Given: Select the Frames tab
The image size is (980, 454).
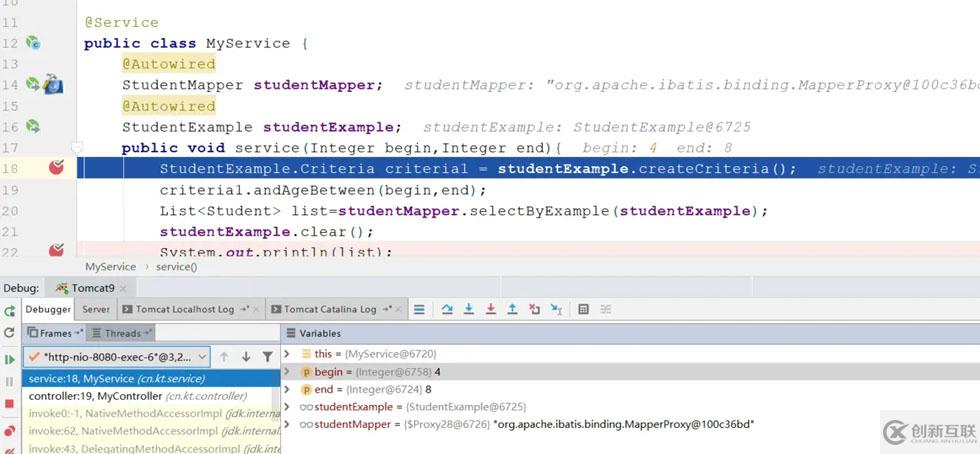Looking at the screenshot, I should (x=55, y=333).
